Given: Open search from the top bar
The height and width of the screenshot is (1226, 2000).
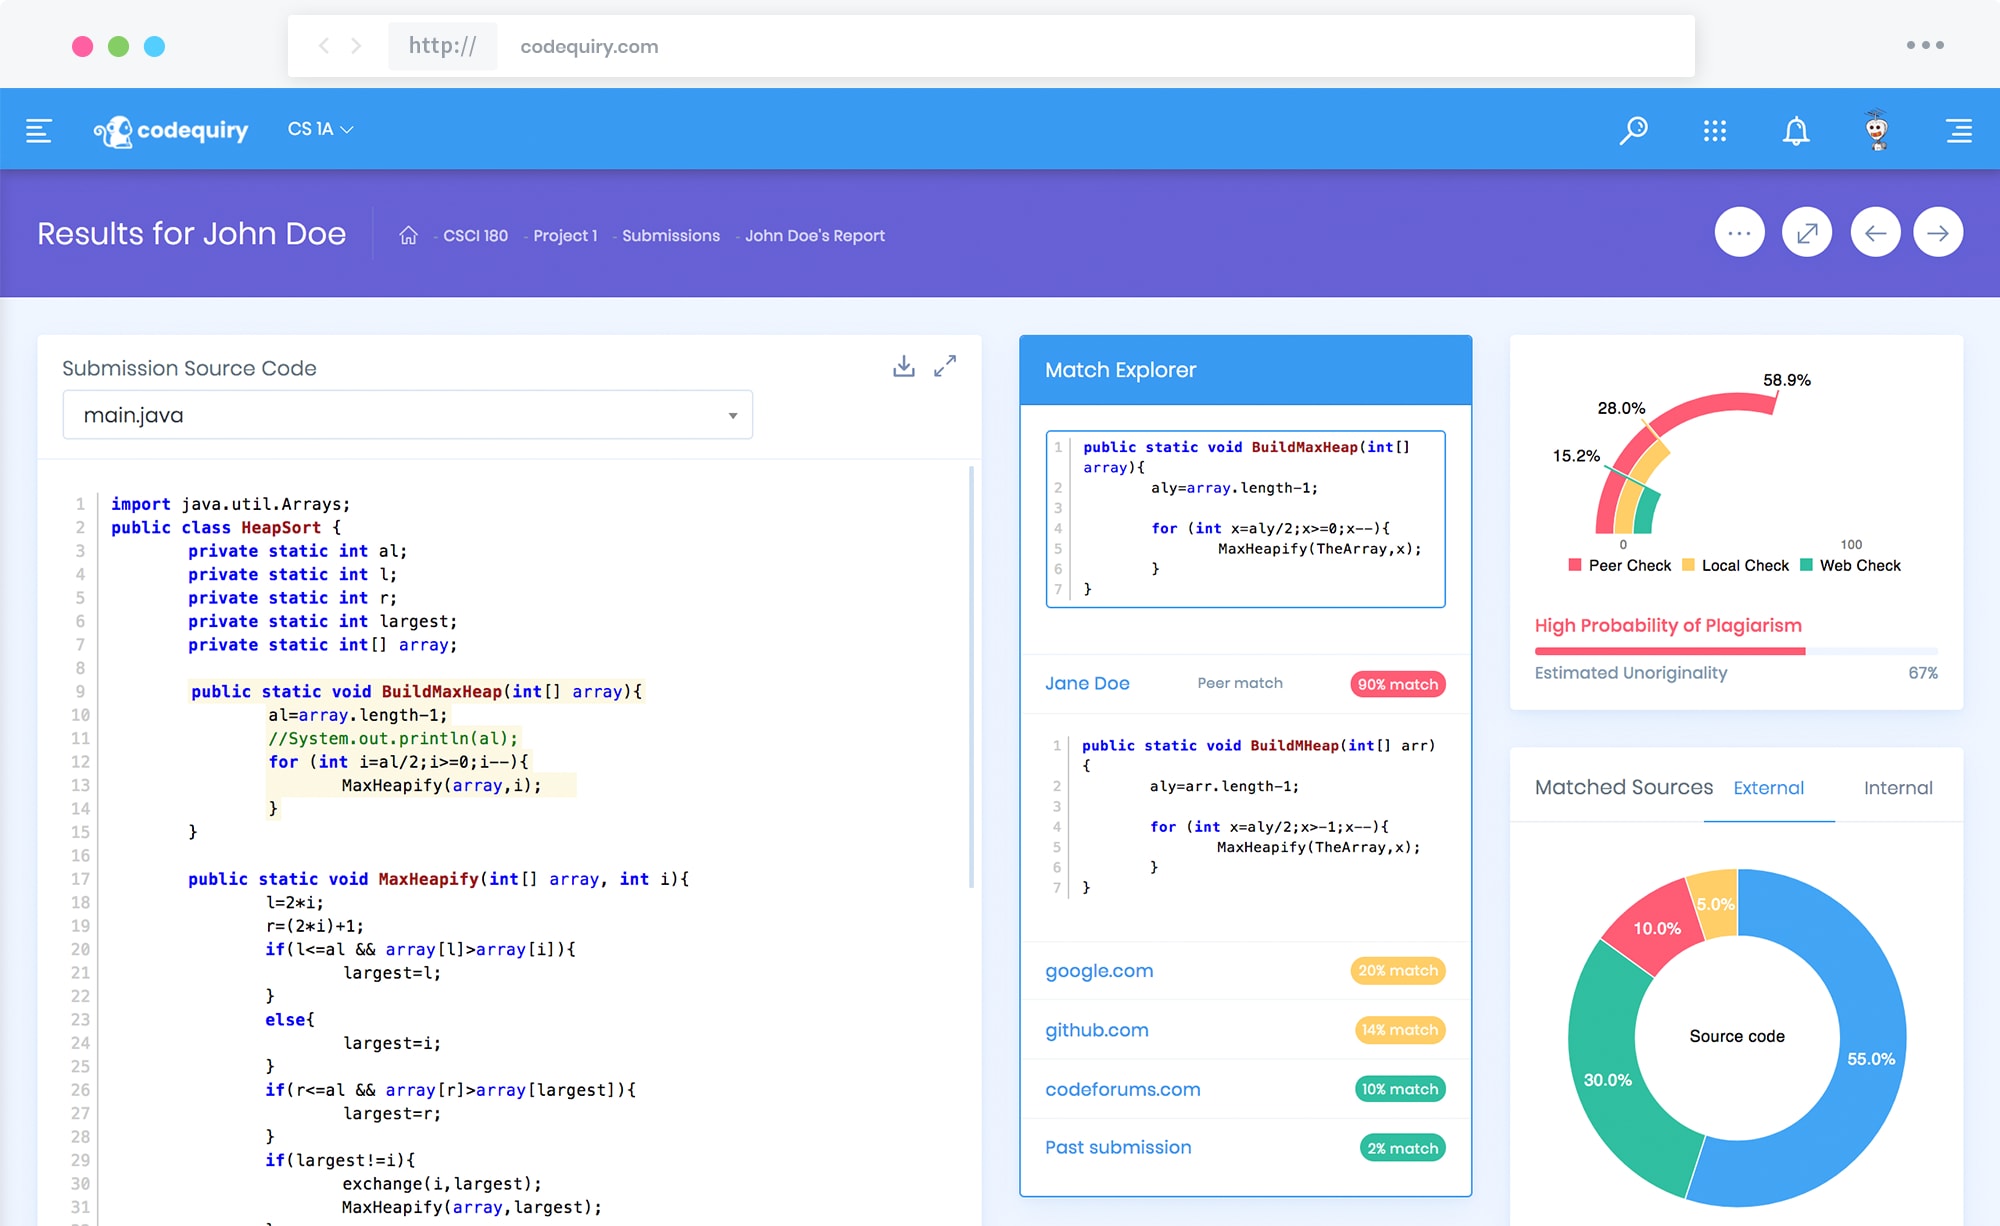Looking at the screenshot, I should point(1634,130).
